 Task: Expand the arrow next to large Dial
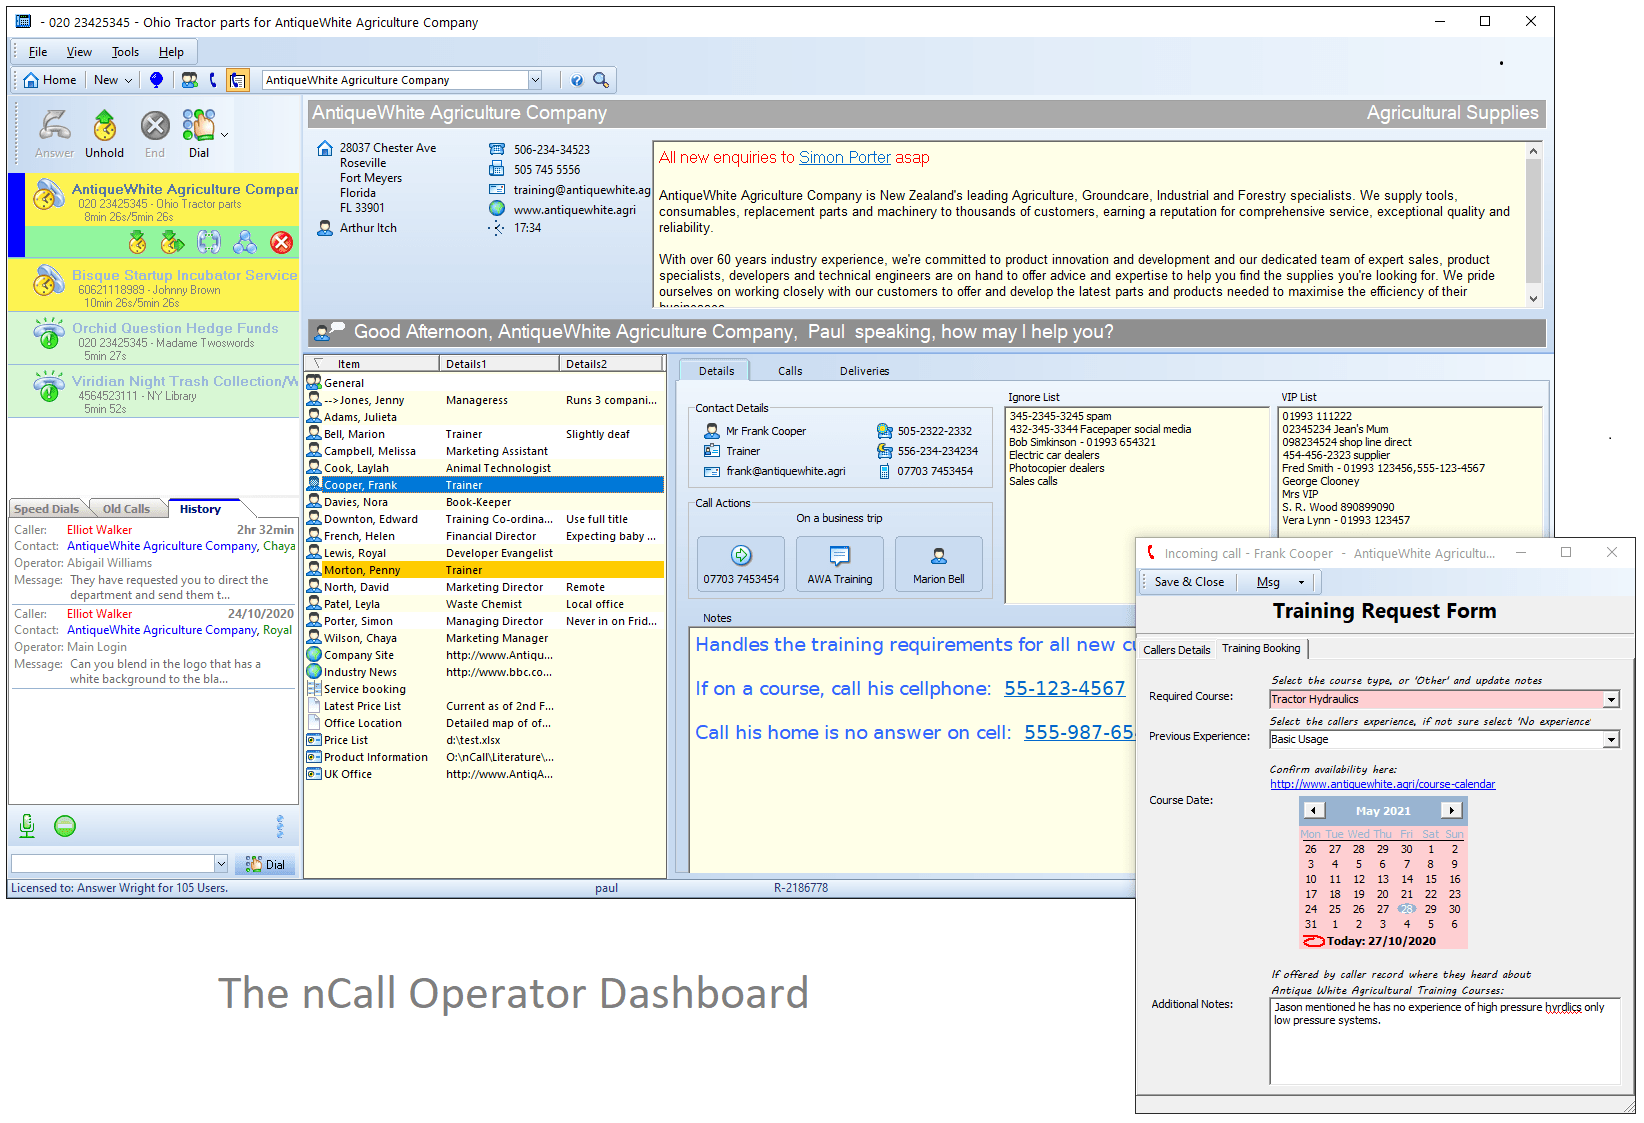point(224,135)
